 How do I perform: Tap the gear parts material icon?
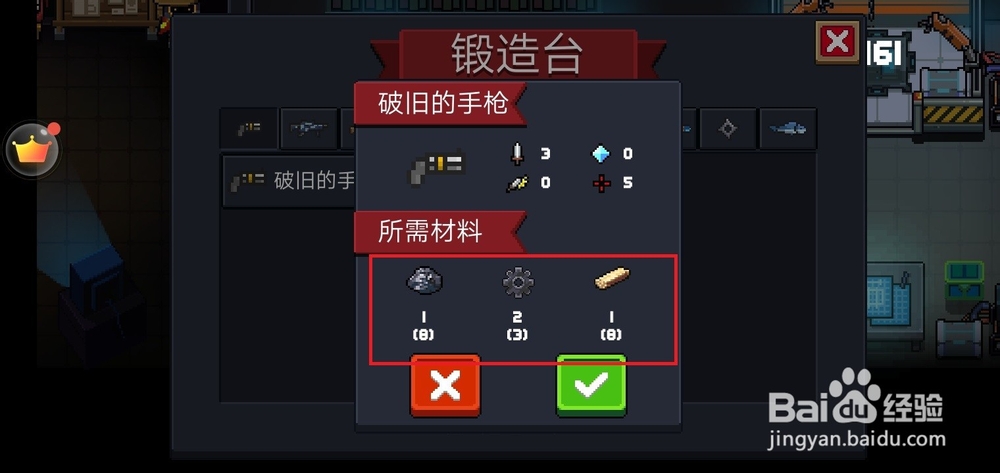tap(517, 281)
